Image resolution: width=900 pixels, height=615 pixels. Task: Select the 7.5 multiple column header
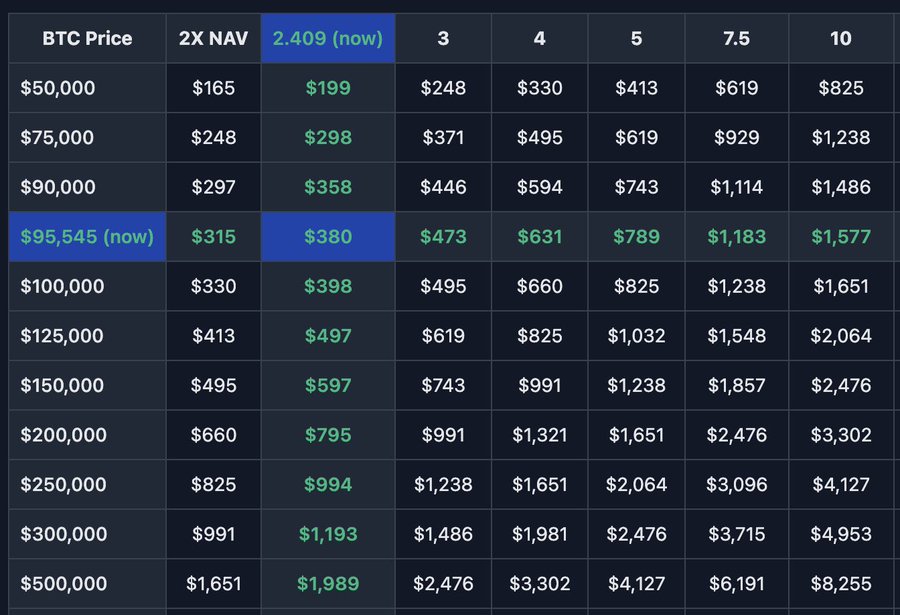click(x=736, y=38)
